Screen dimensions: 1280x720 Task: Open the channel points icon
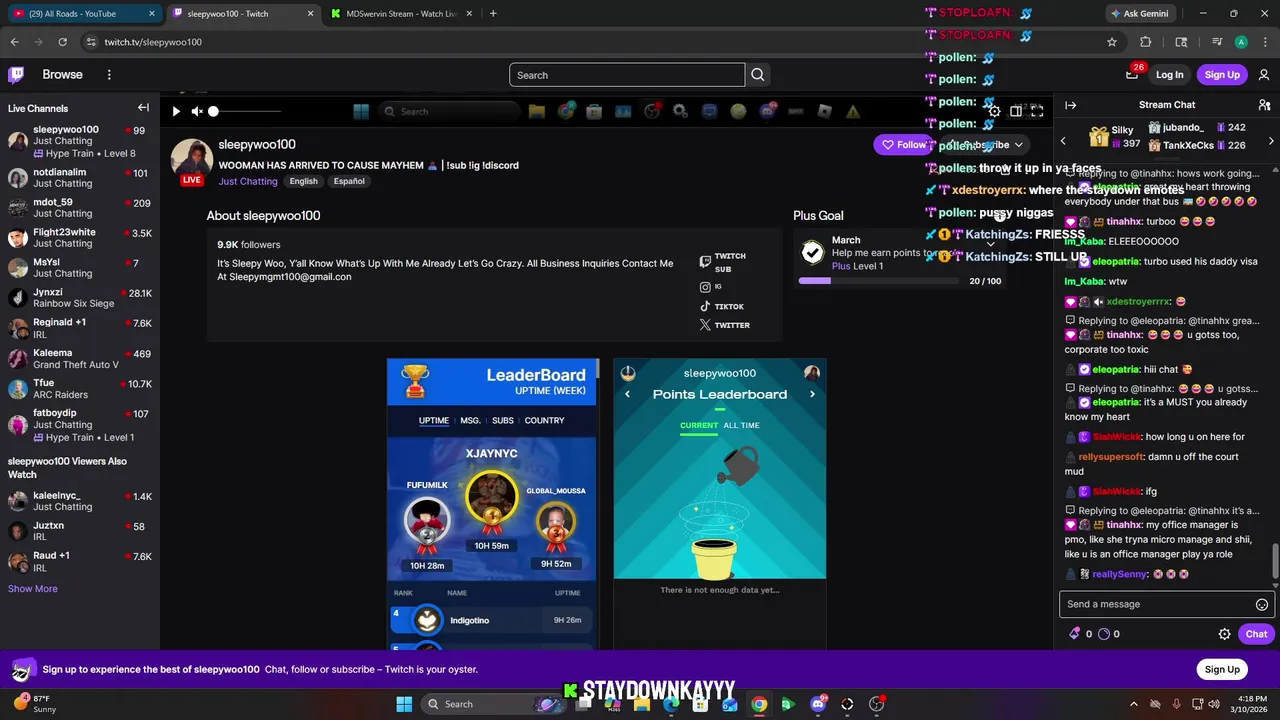1104,634
